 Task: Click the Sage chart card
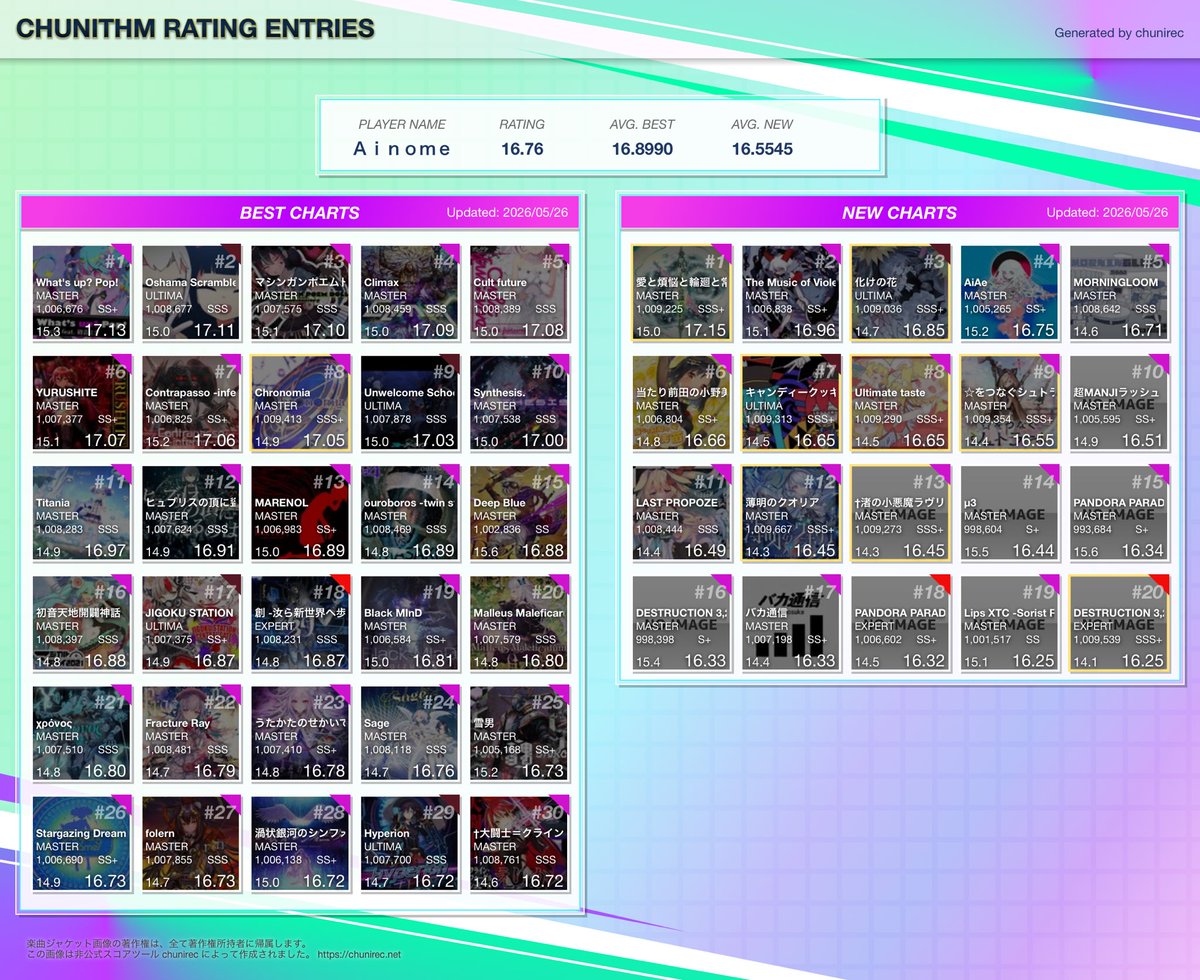[410, 733]
